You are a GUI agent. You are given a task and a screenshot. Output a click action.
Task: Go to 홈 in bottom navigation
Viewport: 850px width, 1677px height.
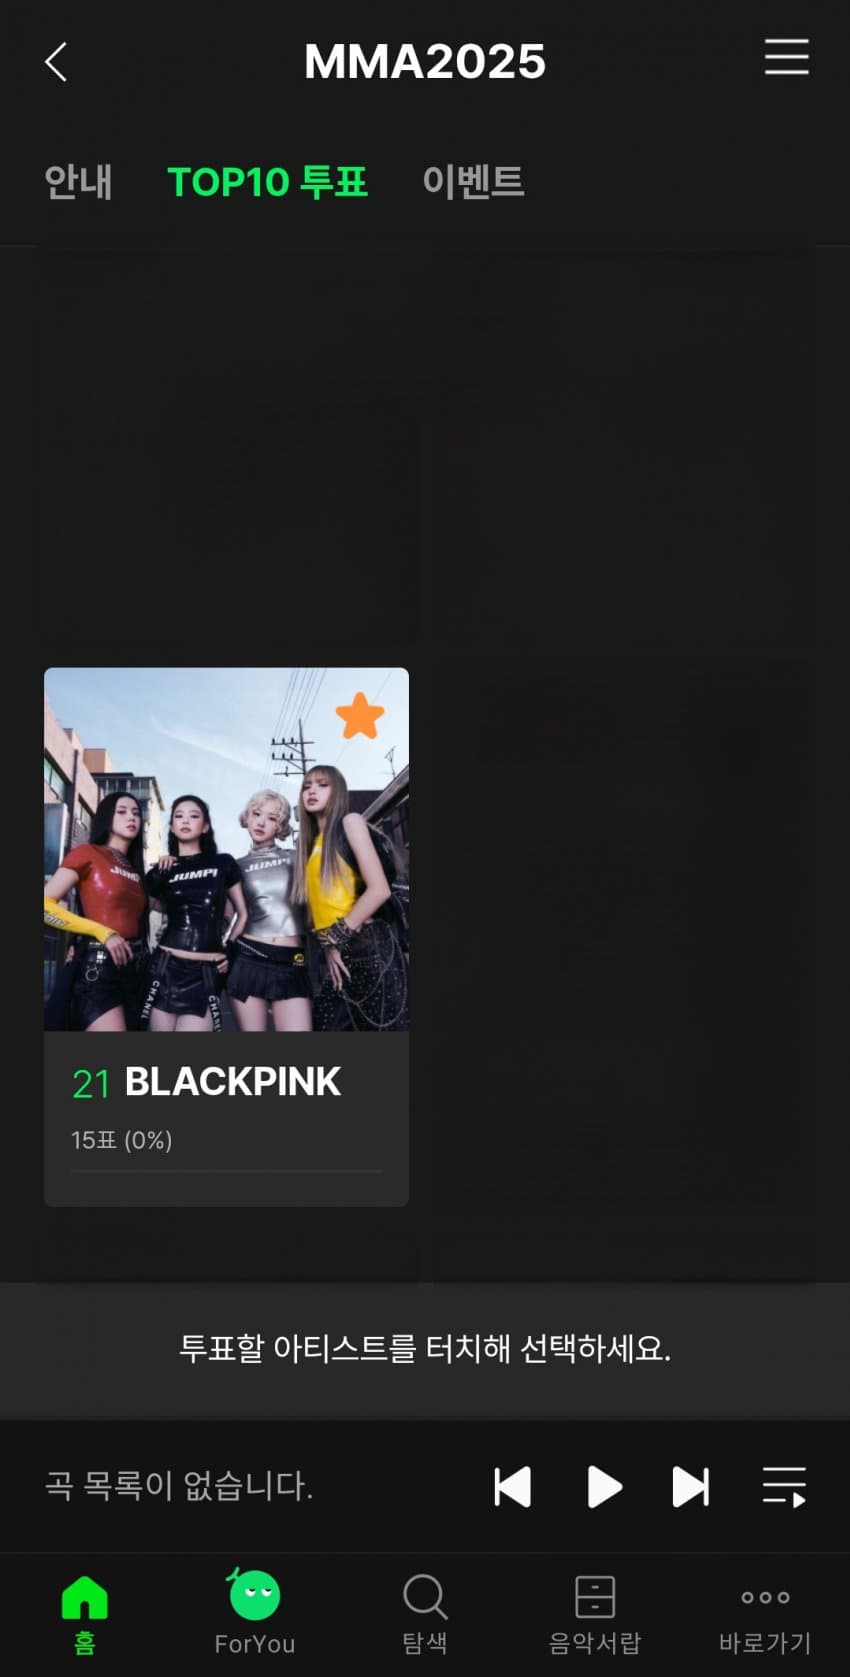(85, 1614)
